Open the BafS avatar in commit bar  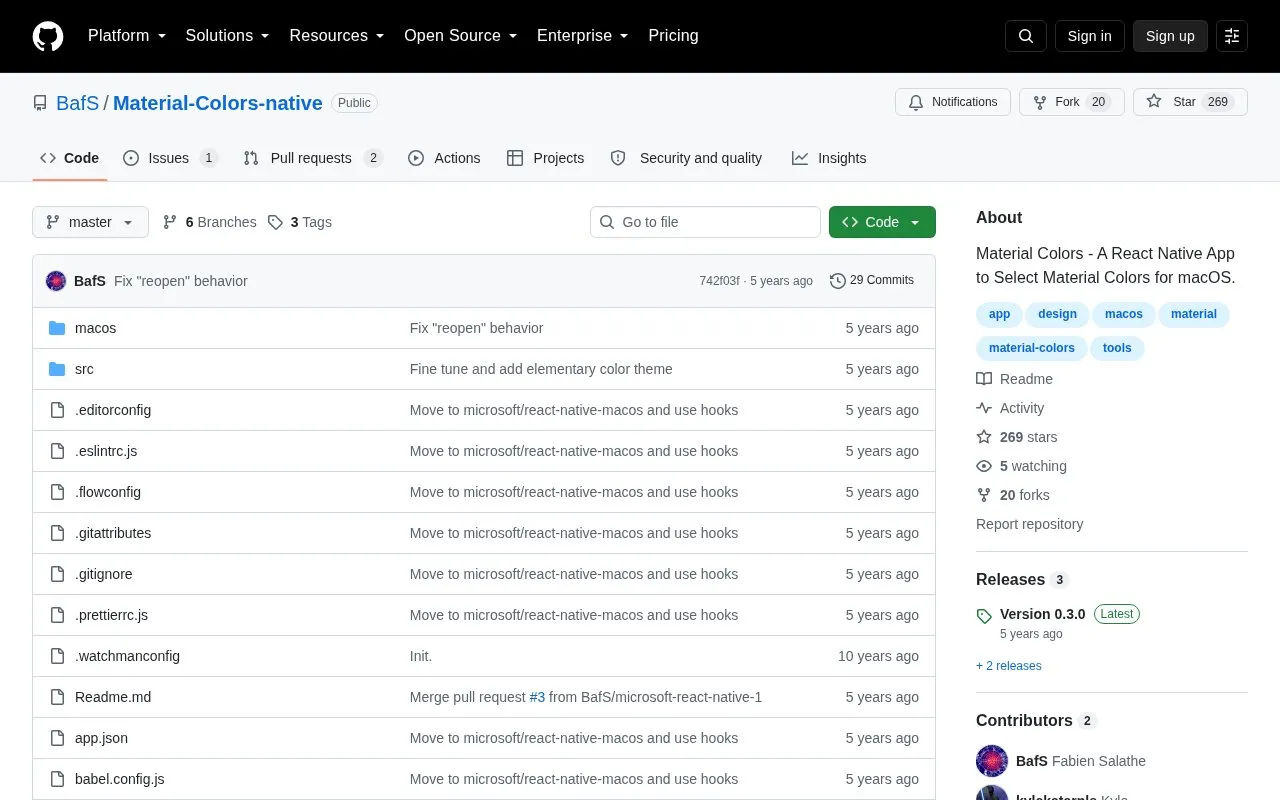(56, 281)
